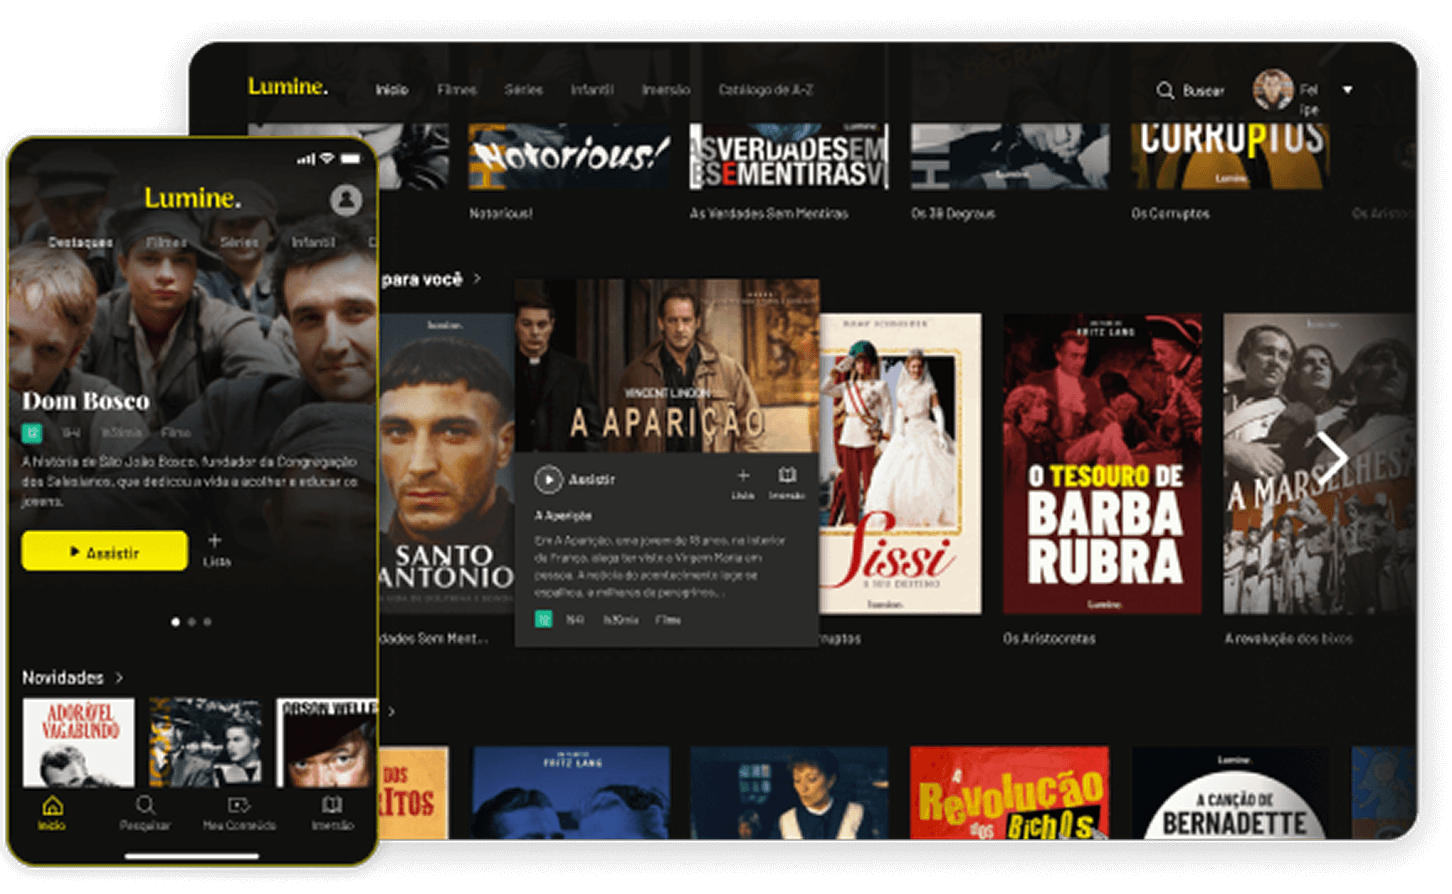Add Dom Bosco to Lista on the phone
This screenshot has height=894, width=1452.
[x=216, y=549]
